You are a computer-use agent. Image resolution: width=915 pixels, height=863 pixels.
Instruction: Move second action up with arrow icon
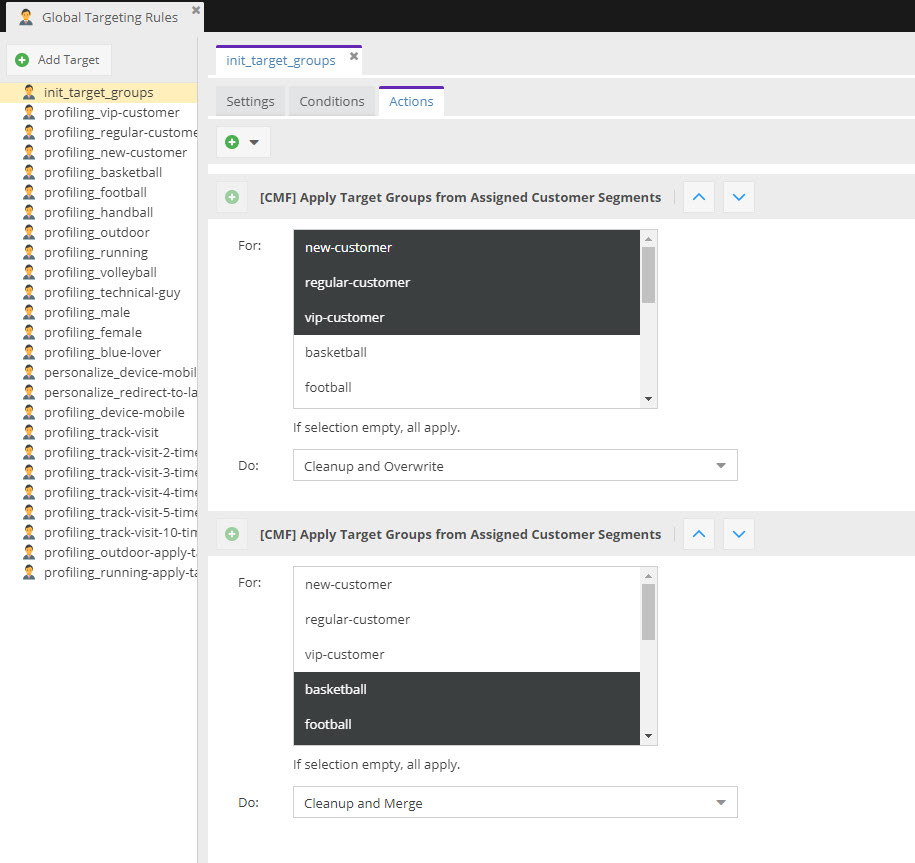click(x=699, y=534)
